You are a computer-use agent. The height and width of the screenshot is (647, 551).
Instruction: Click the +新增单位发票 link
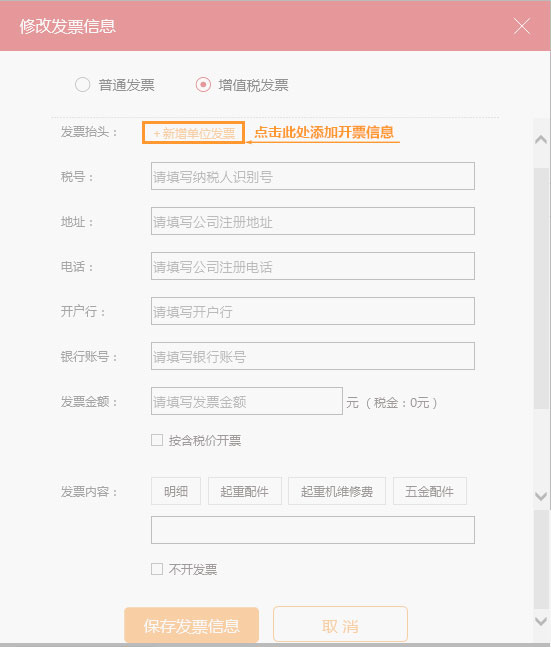coord(194,133)
